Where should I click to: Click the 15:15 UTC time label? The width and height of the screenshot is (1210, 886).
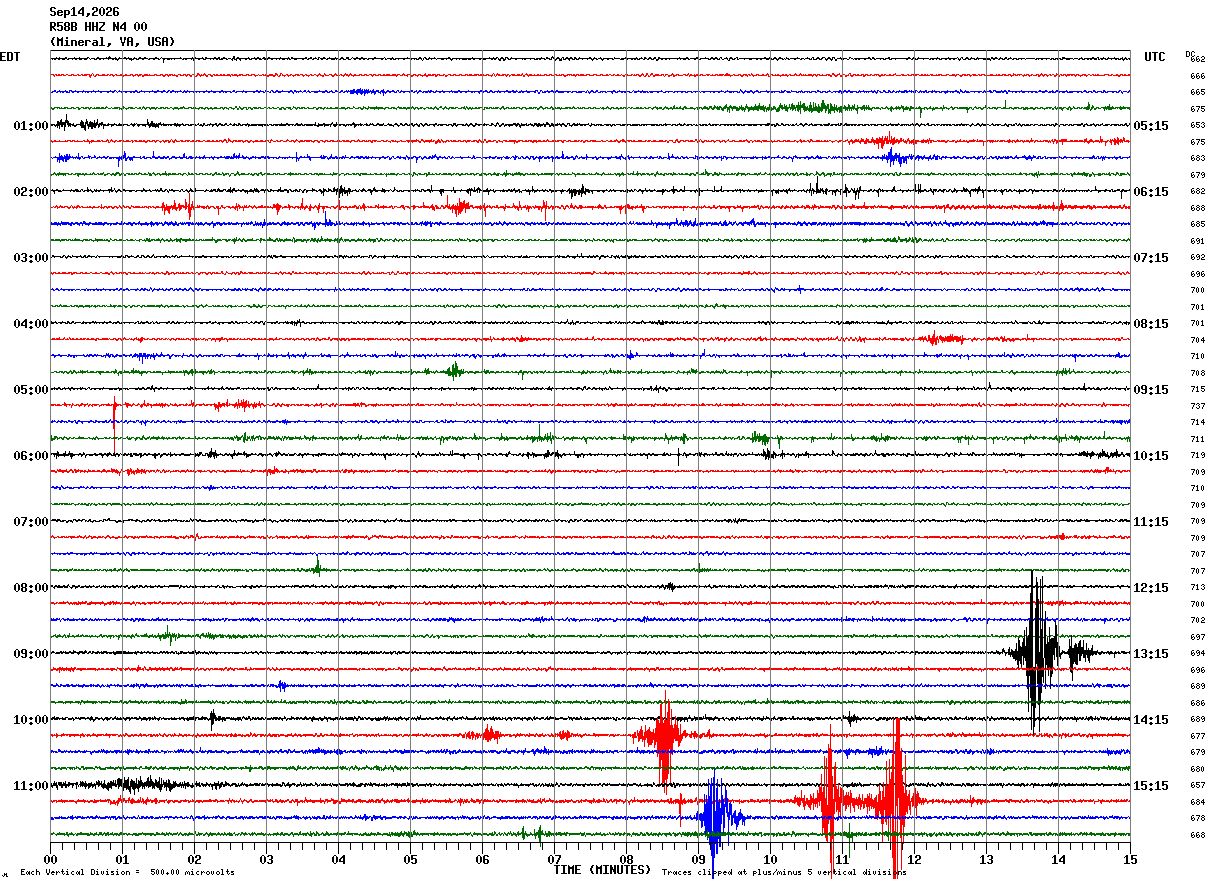click(x=1151, y=786)
